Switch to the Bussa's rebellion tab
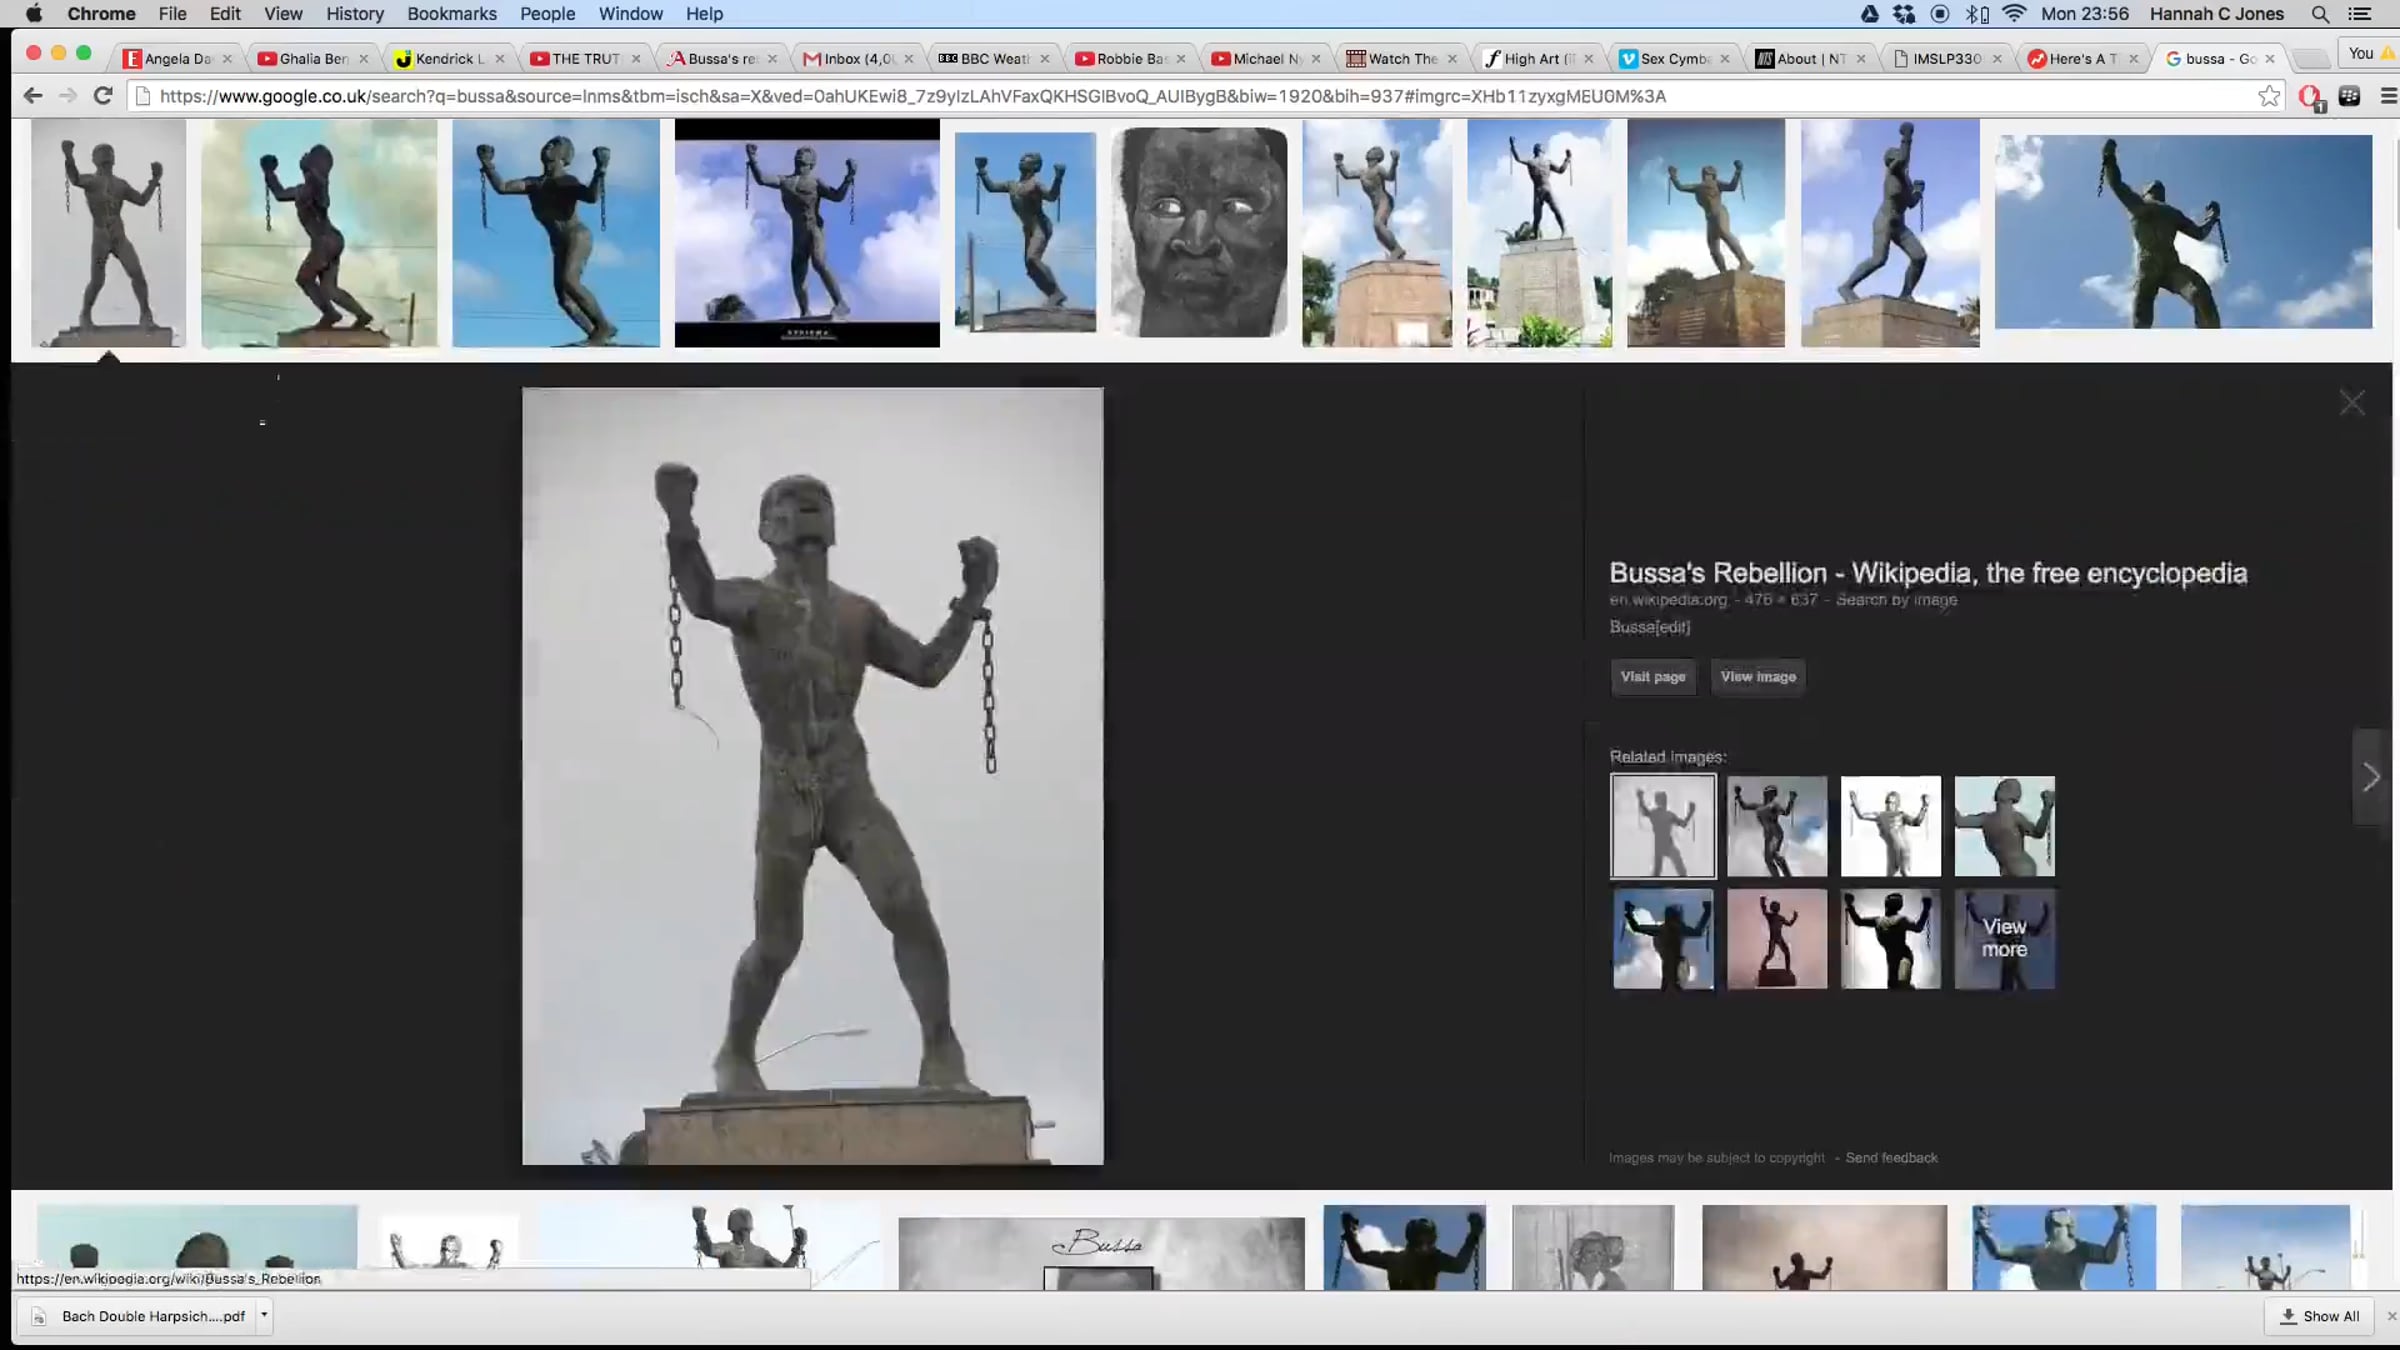The height and width of the screenshot is (1350, 2400). (x=723, y=59)
